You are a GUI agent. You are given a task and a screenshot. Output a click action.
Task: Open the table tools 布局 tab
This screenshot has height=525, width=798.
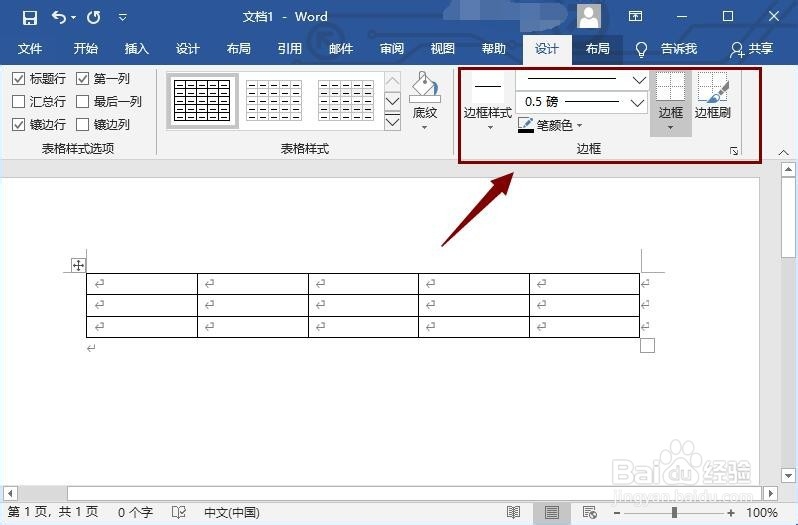597,49
